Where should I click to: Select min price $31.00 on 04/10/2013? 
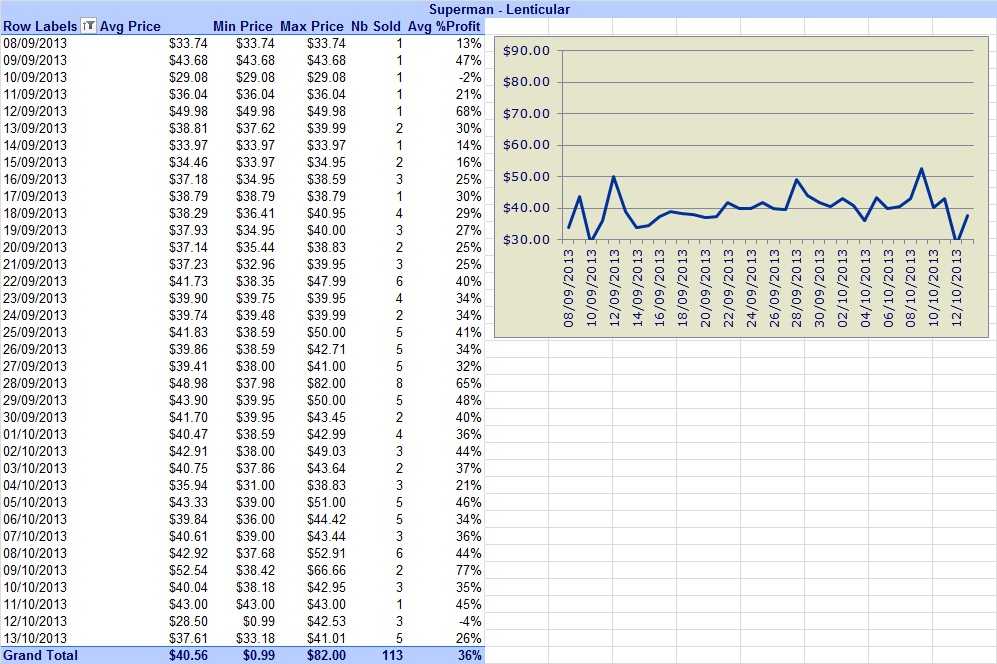click(255, 485)
